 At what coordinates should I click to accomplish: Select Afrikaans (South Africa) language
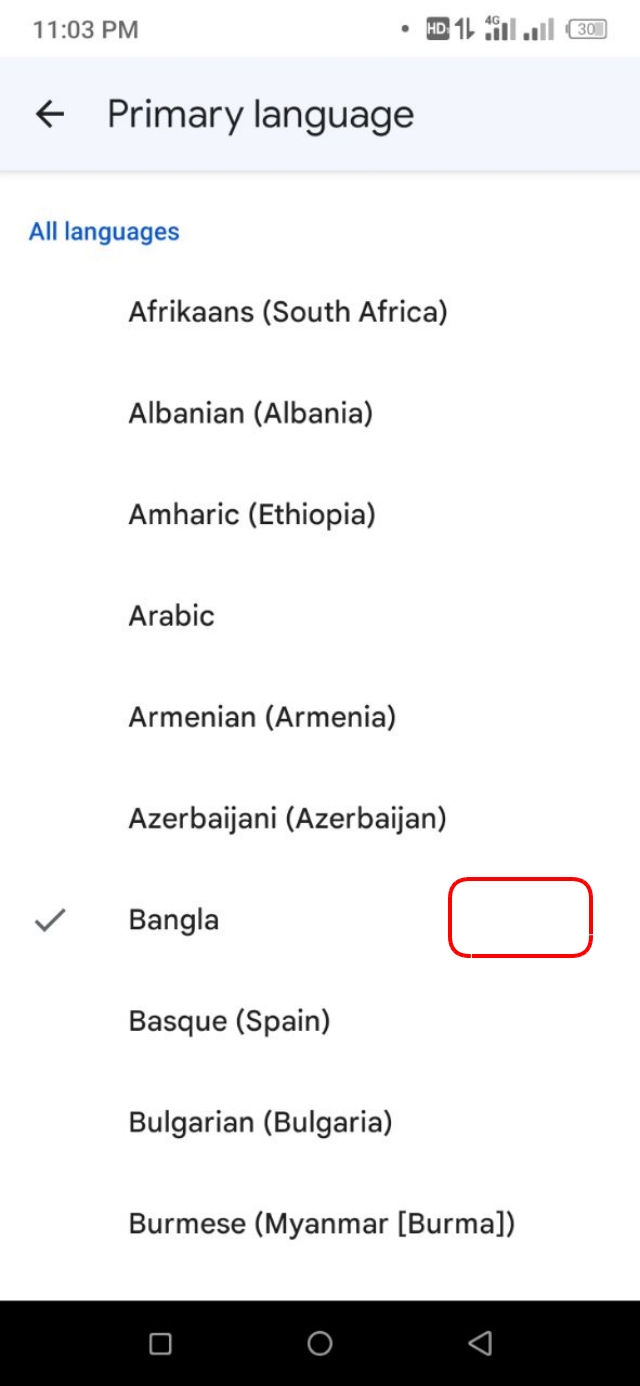tap(288, 312)
